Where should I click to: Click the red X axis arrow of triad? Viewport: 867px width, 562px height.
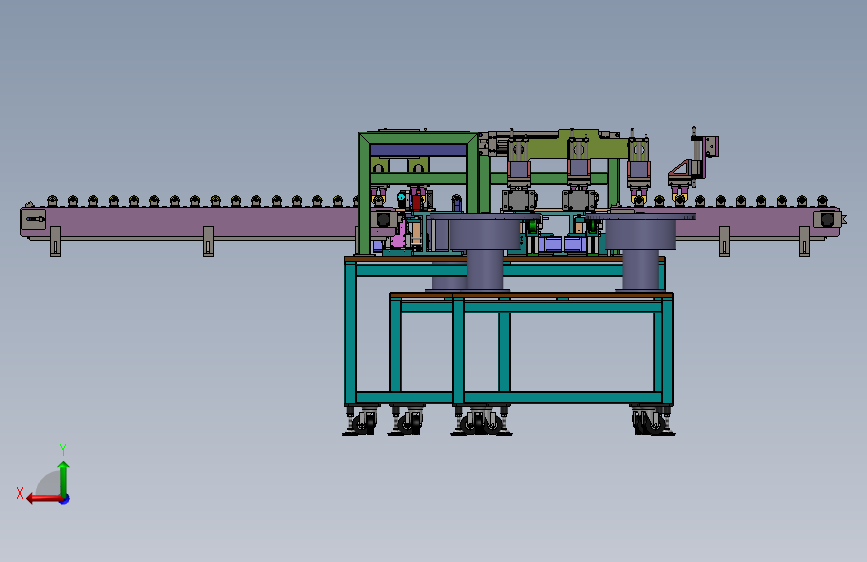[x=44, y=499]
